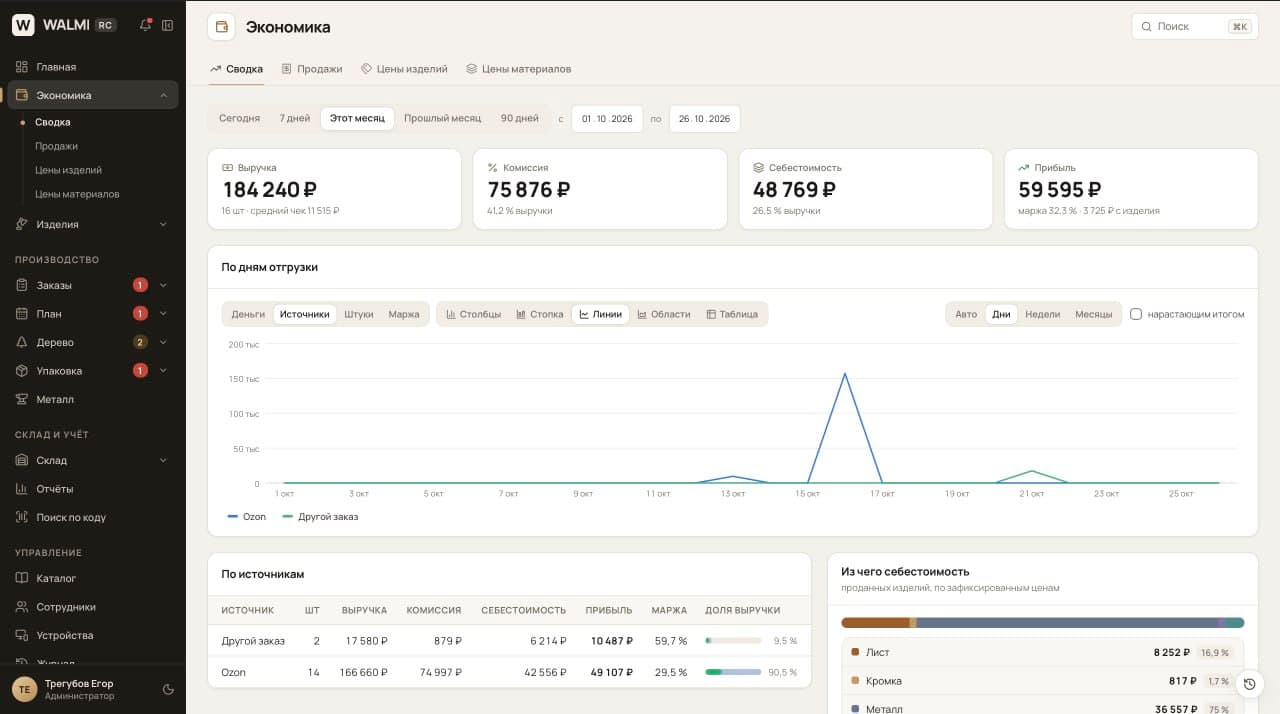Switch chart to Стопка view
1280x714 pixels.
point(540,314)
